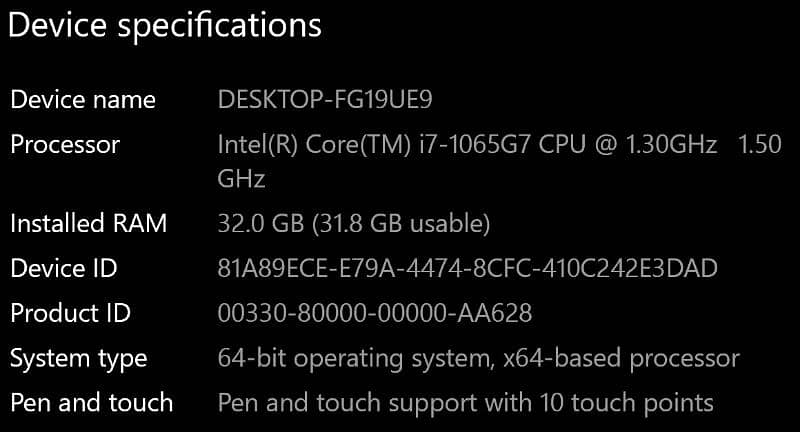
Task: Click the GHz text on second processor line
Action: click(x=241, y=179)
